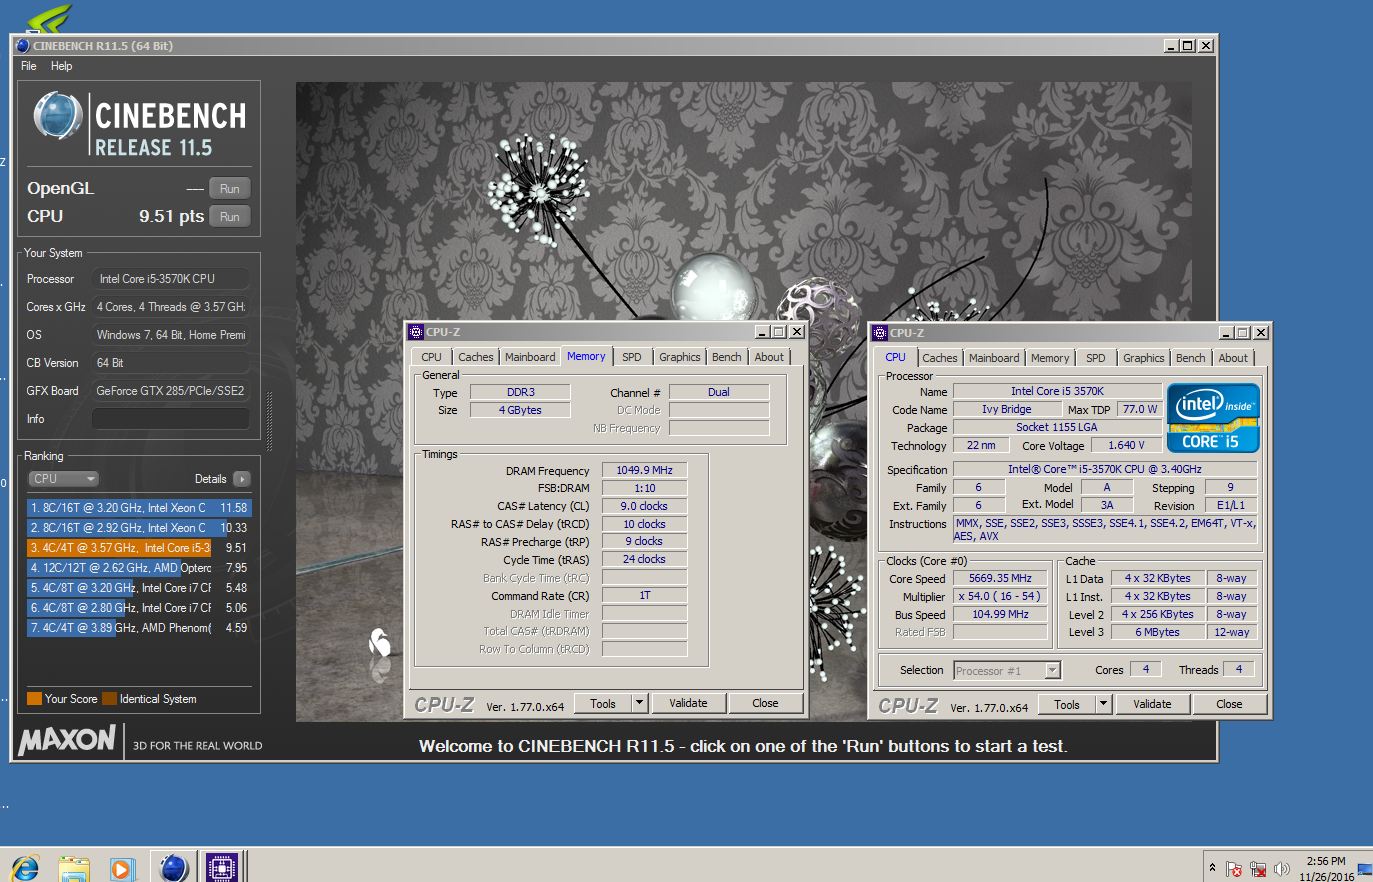Click the Core Voltage value 1.640 V

(1126, 445)
